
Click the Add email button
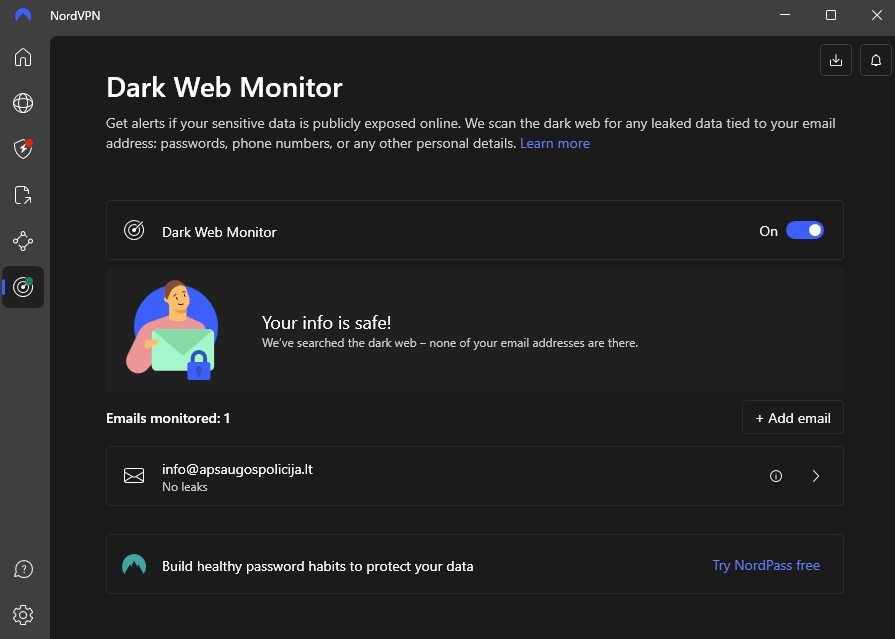click(792, 417)
